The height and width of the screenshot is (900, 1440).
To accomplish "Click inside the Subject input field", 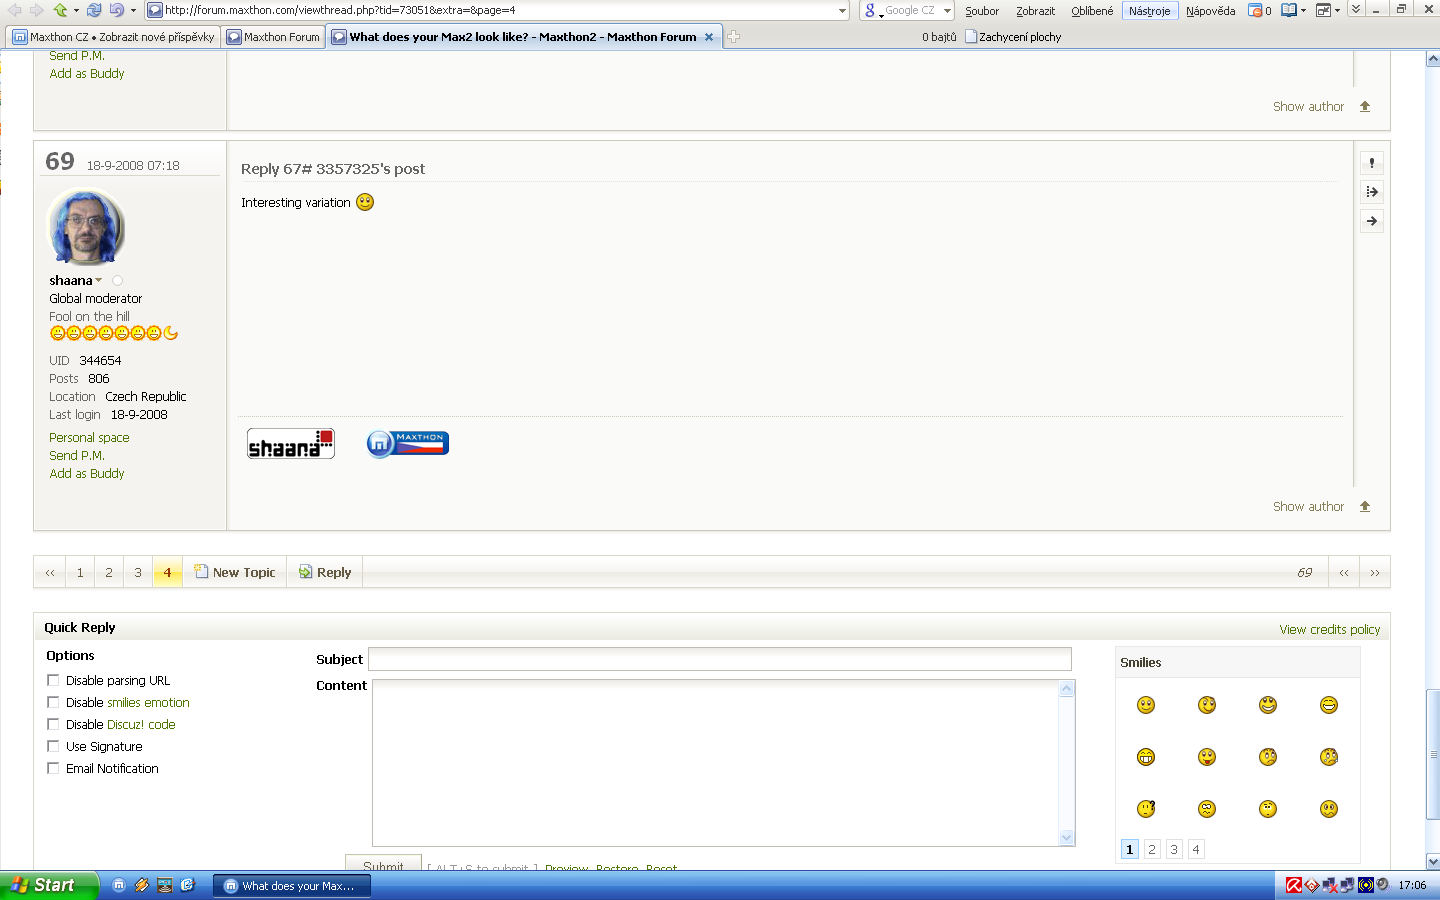I will 719,659.
